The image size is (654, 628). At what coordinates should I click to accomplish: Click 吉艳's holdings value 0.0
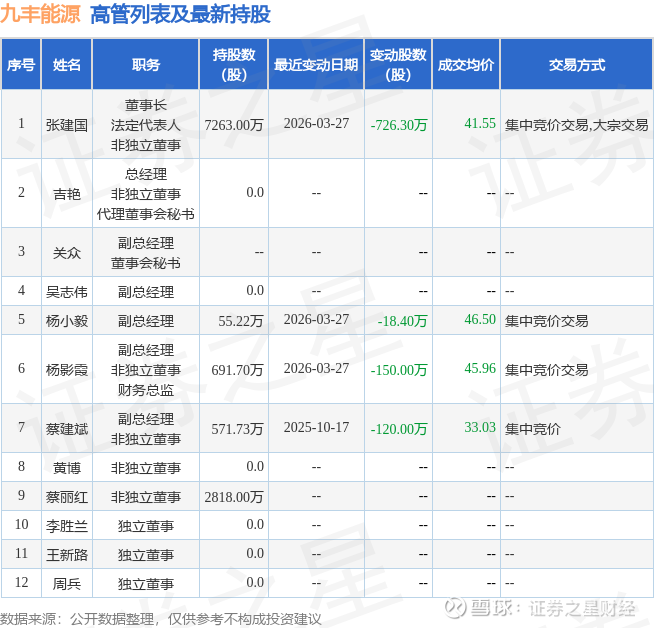coord(255,192)
